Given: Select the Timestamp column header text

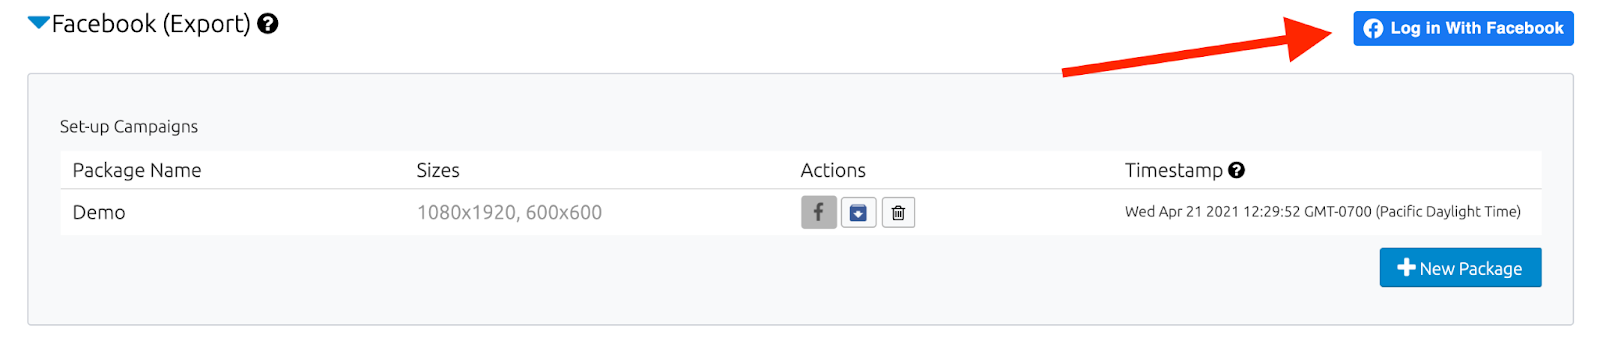Looking at the screenshot, I should 1173,170.
